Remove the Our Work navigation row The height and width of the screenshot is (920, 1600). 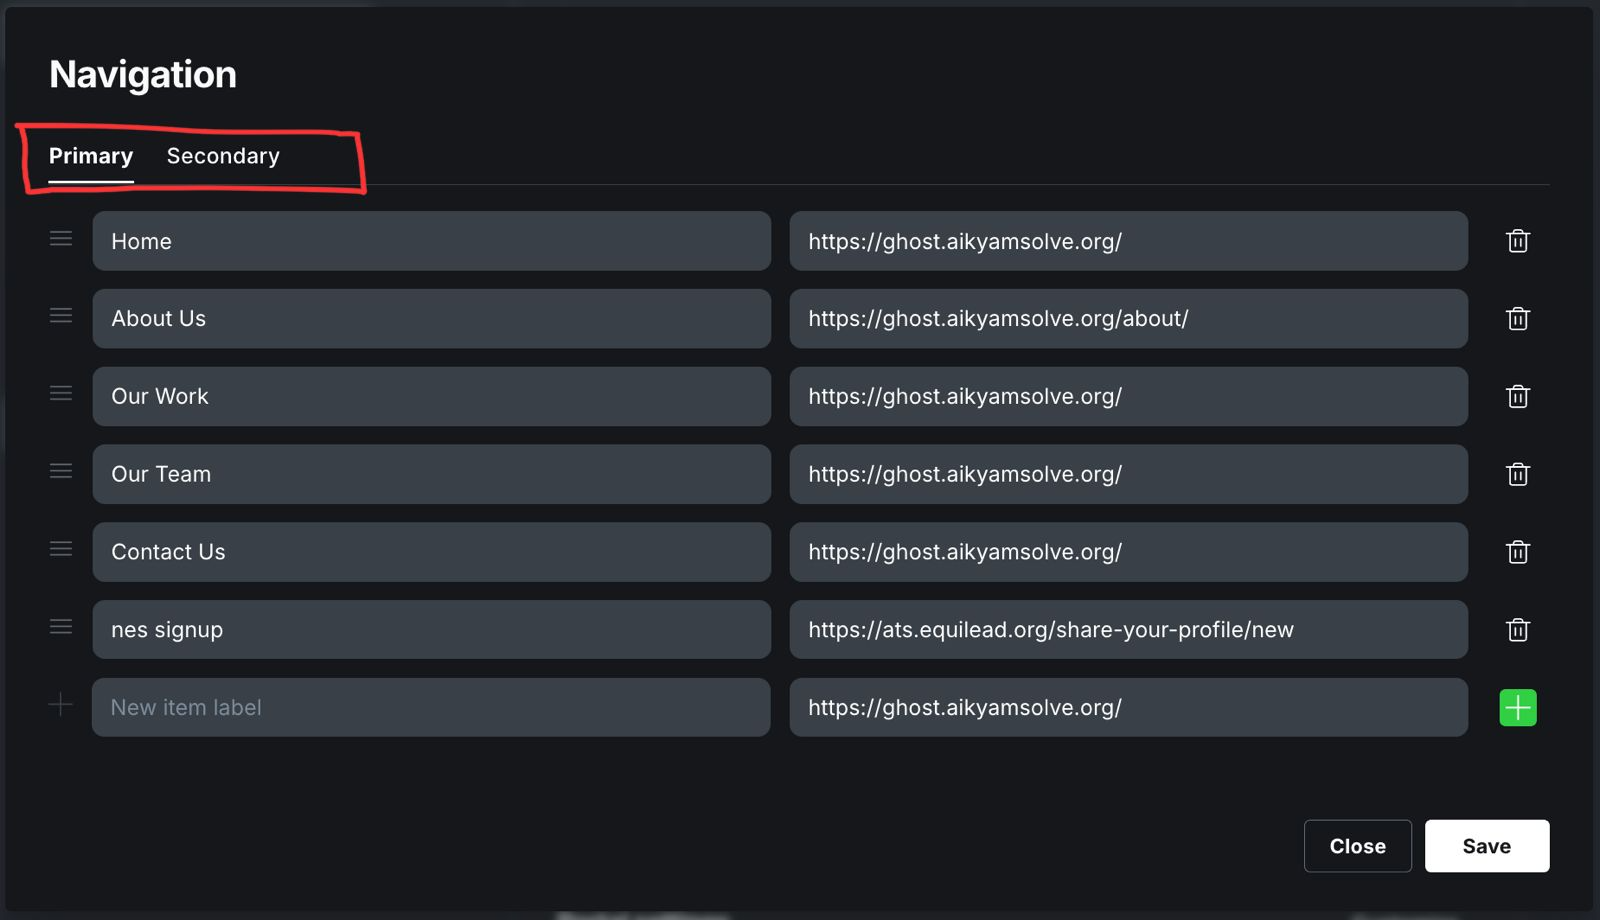1517,396
